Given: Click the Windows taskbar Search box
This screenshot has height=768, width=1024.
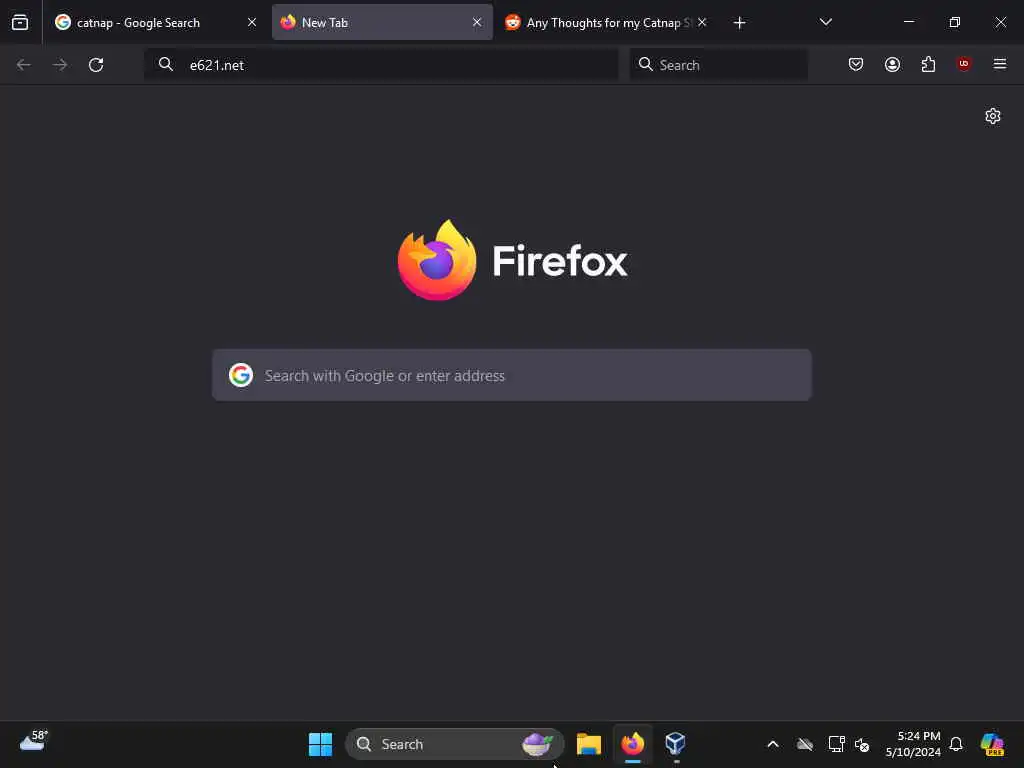Looking at the screenshot, I should click(x=455, y=744).
